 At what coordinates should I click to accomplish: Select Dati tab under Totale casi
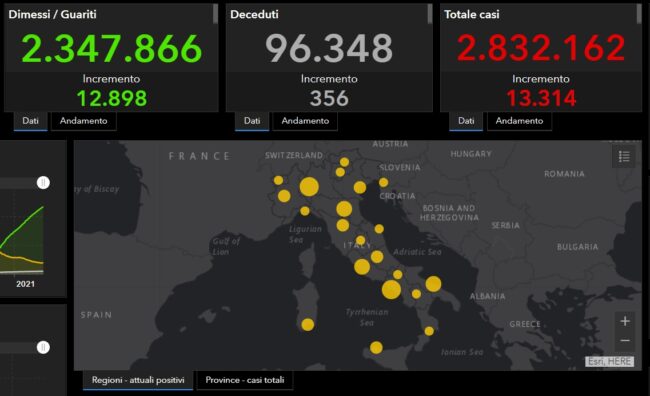pyautogui.click(x=466, y=121)
